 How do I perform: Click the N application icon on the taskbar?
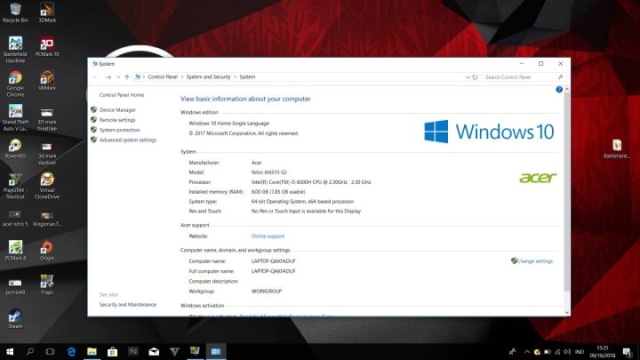pos(133,351)
